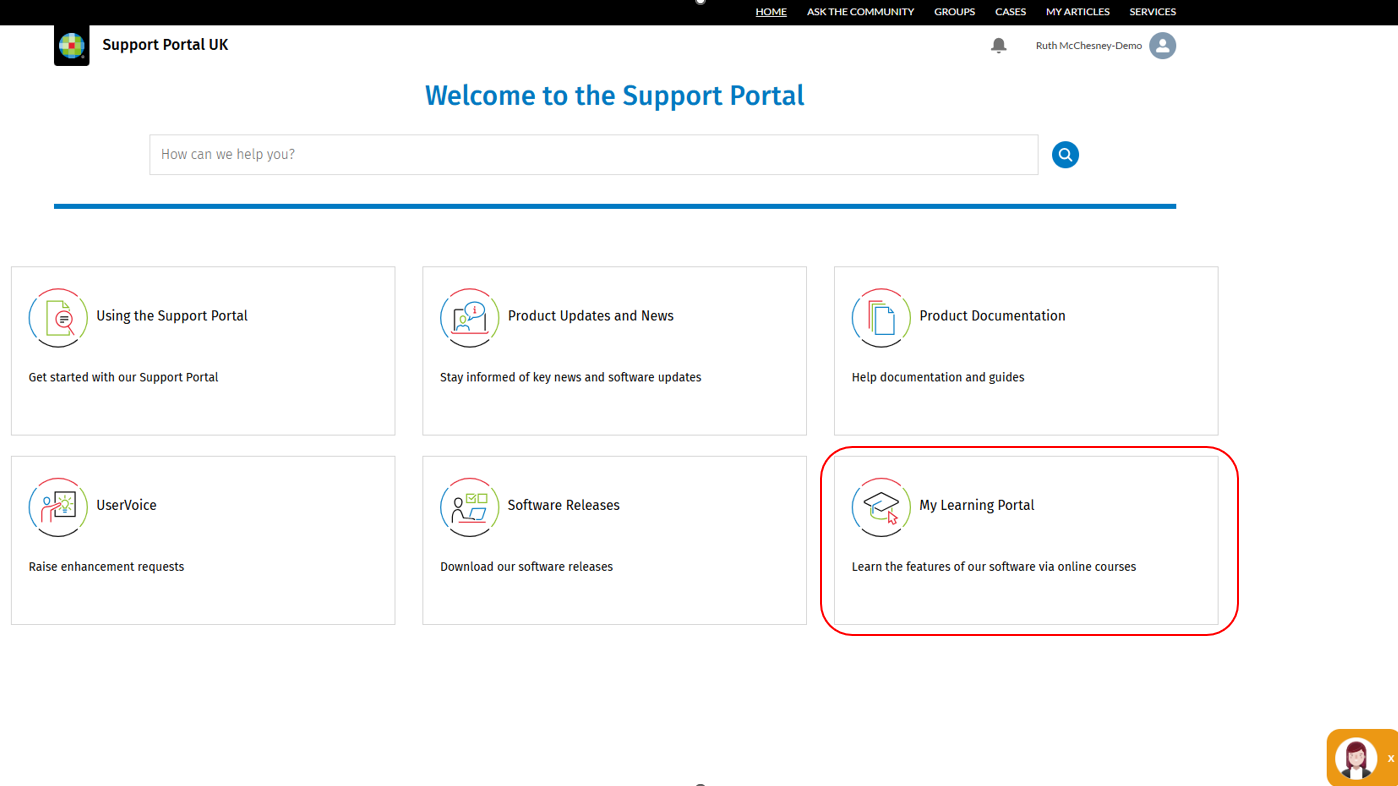Viewport: 1398px width, 786px height.
Task: Click the Software Releases icon
Action: [469, 507]
